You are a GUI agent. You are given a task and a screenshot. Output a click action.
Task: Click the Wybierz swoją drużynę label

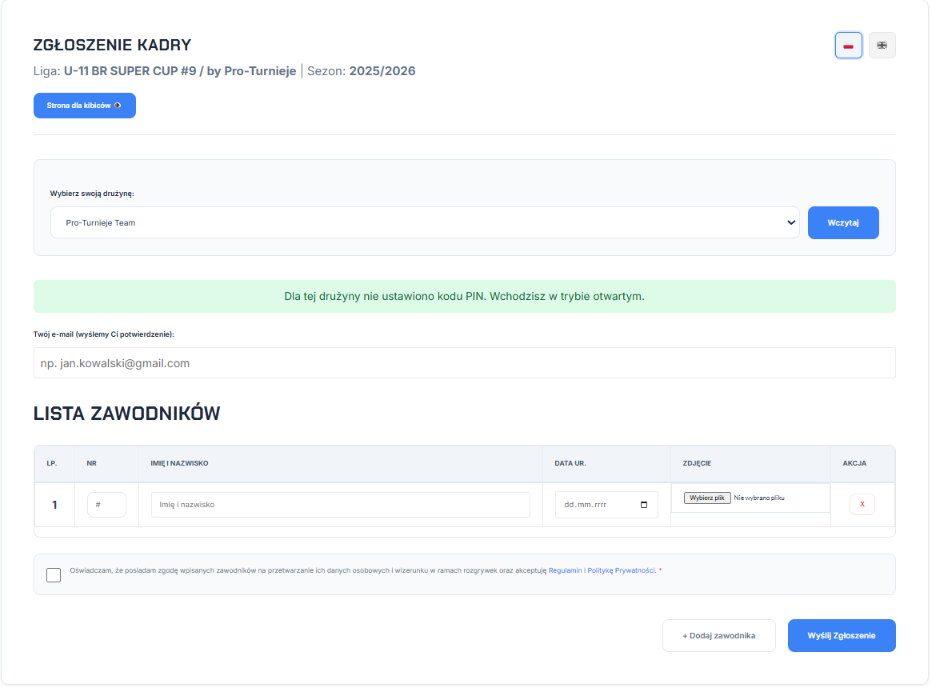click(x=92, y=194)
